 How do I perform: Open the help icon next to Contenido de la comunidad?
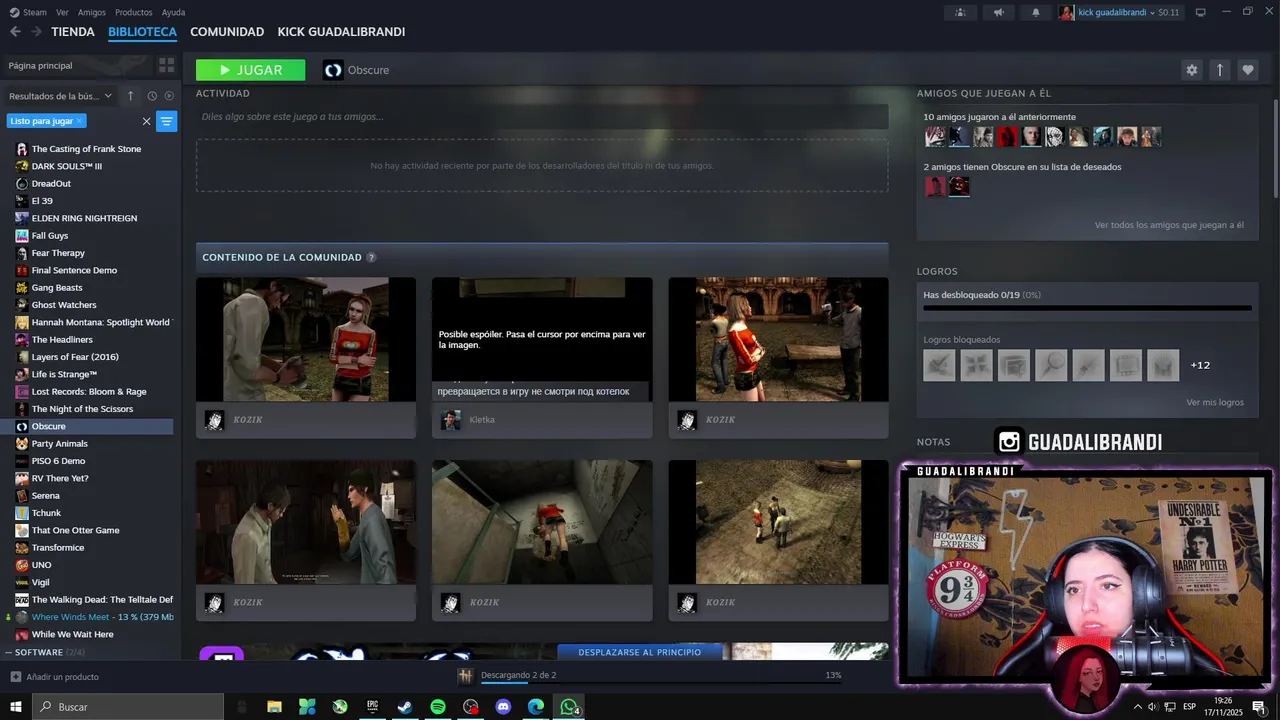click(371, 257)
